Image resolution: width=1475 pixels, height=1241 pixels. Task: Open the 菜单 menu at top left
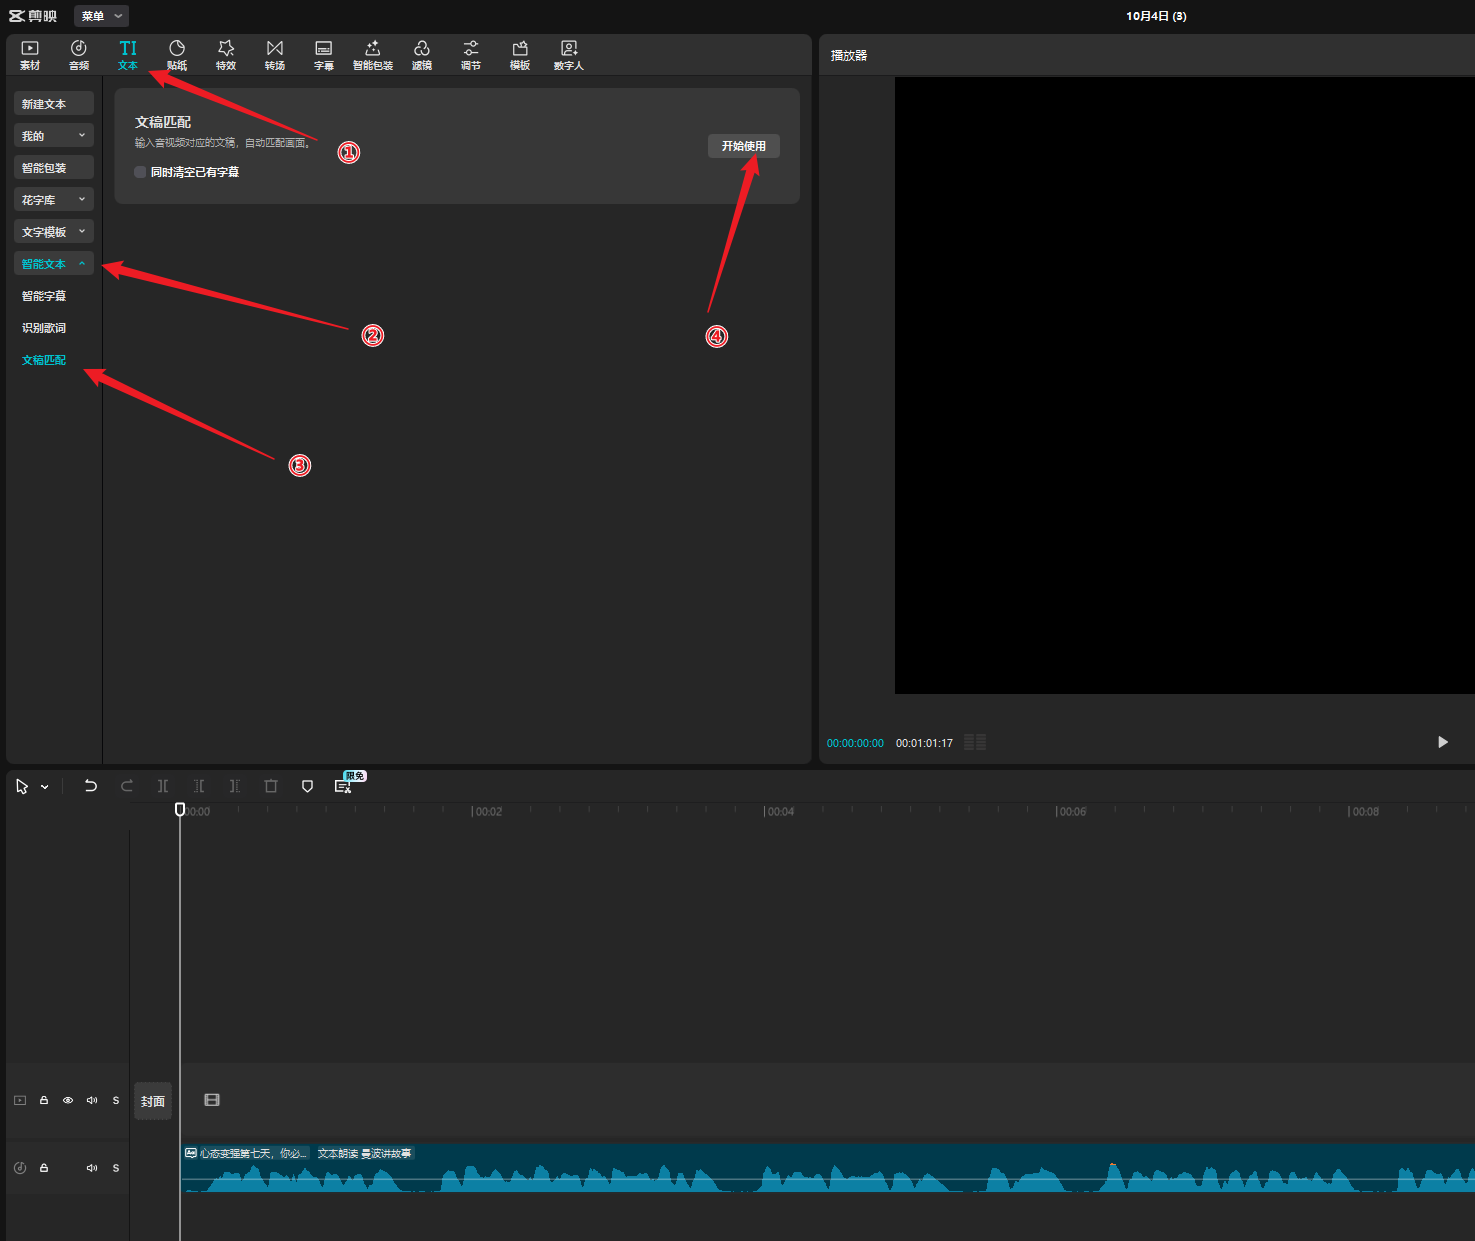[101, 16]
